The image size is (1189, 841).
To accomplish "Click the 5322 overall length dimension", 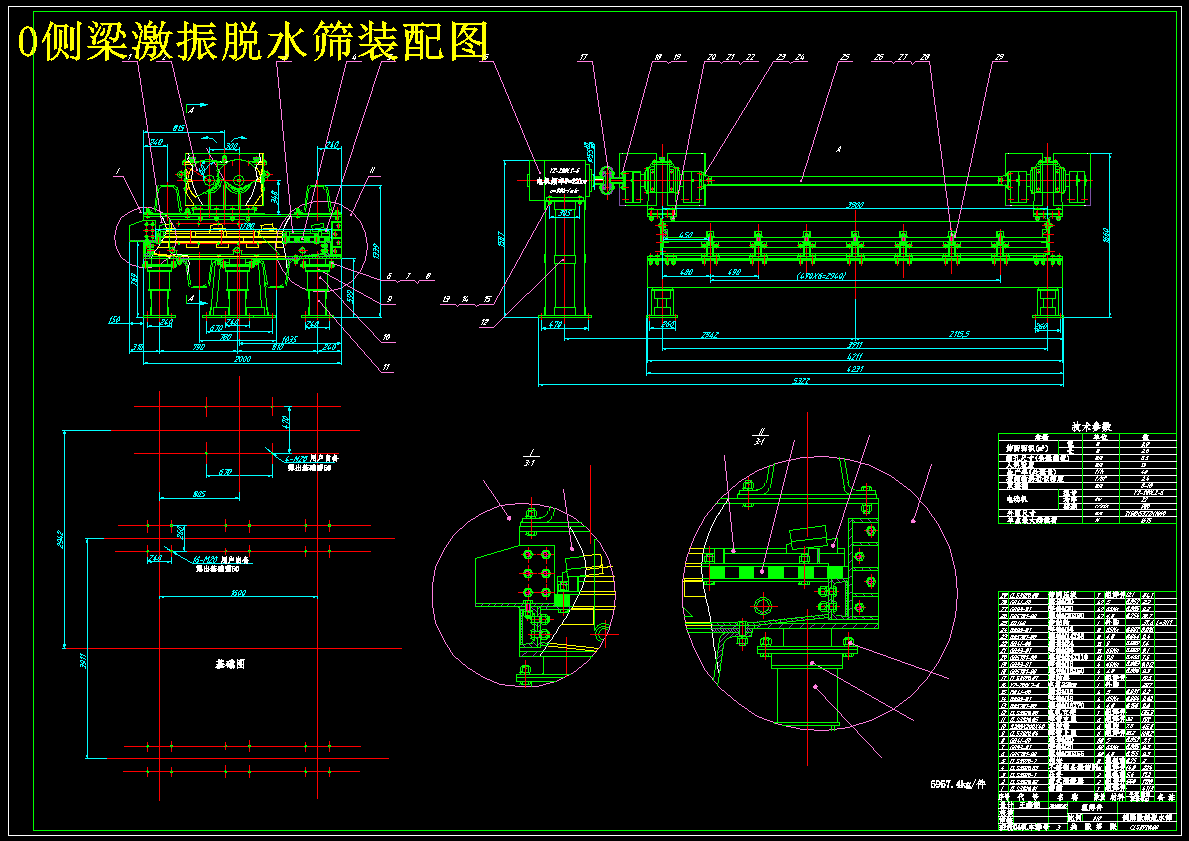I will pyautogui.click(x=801, y=381).
